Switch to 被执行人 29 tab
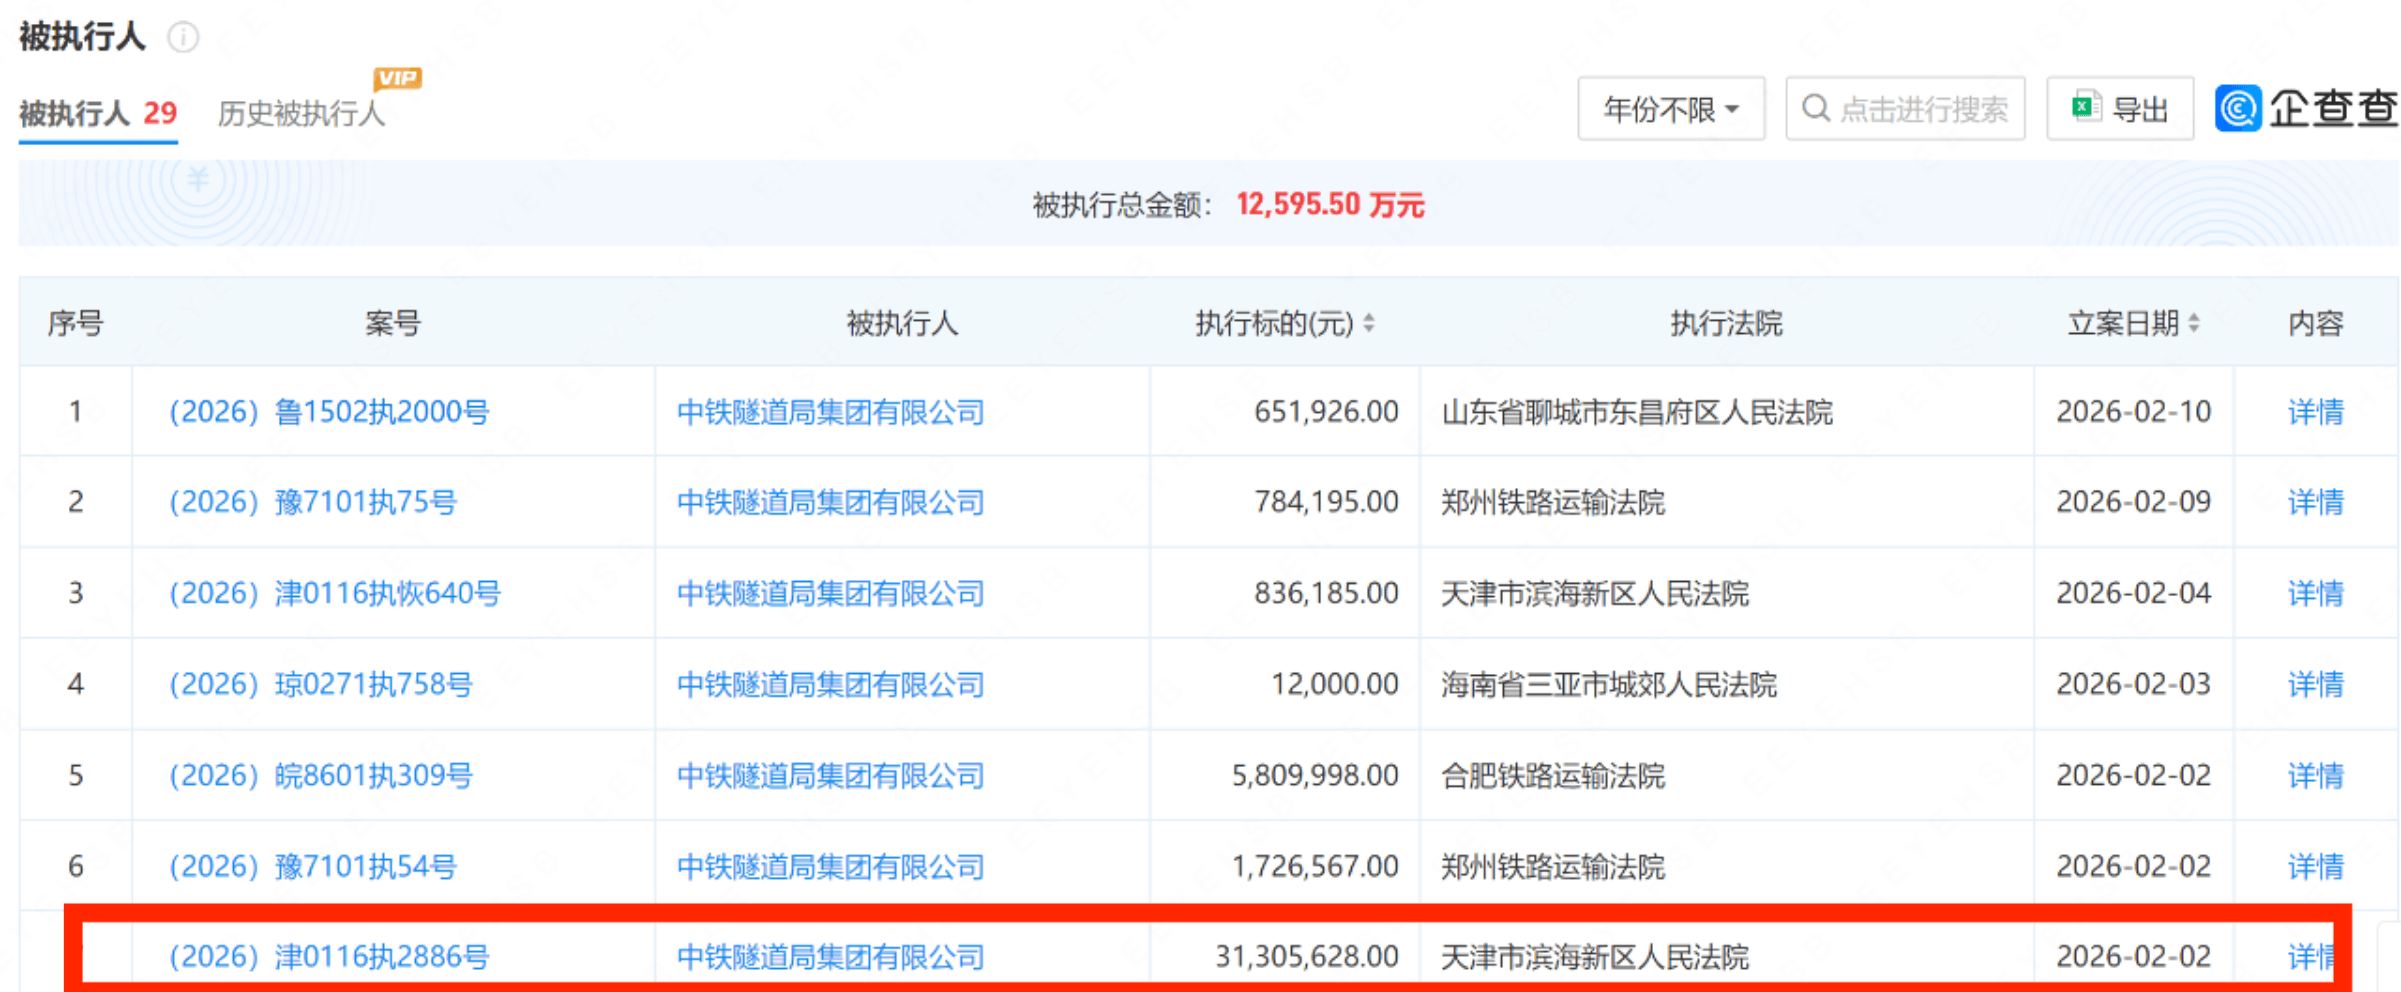 [x=98, y=113]
